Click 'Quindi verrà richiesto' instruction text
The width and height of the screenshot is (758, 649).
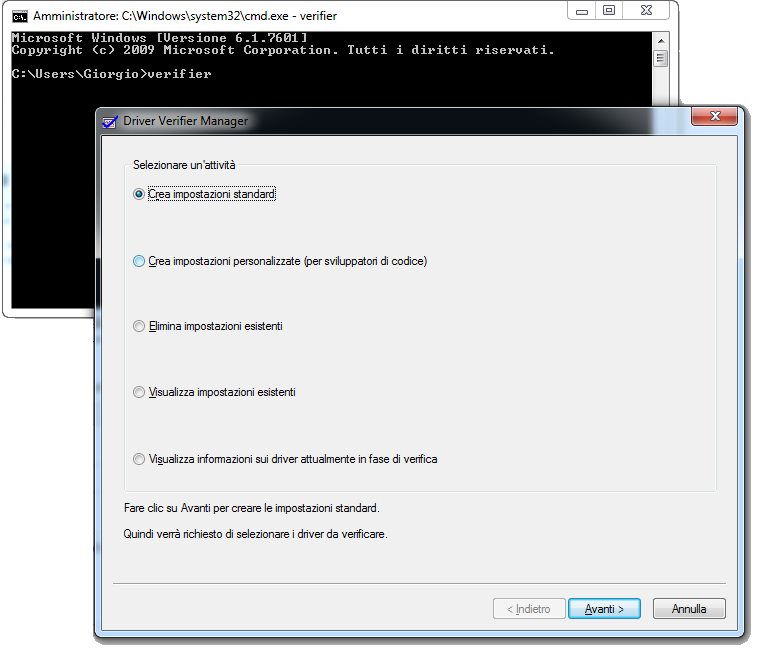coord(255,534)
